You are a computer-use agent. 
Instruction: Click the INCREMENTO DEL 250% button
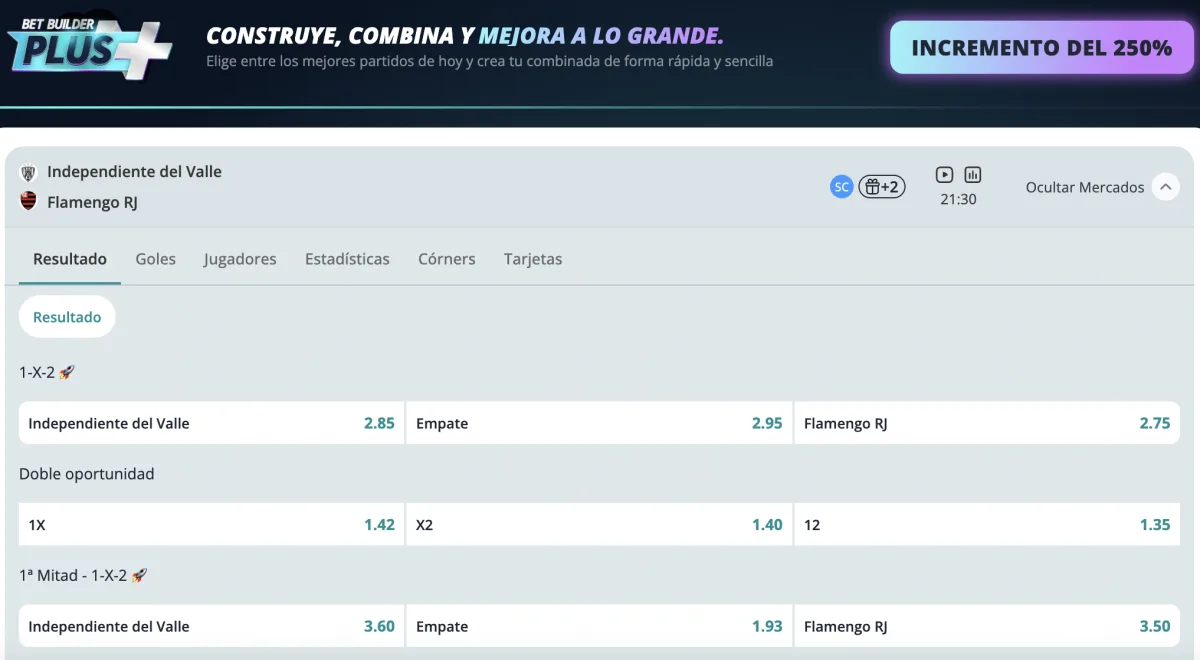coord(1042,47)
